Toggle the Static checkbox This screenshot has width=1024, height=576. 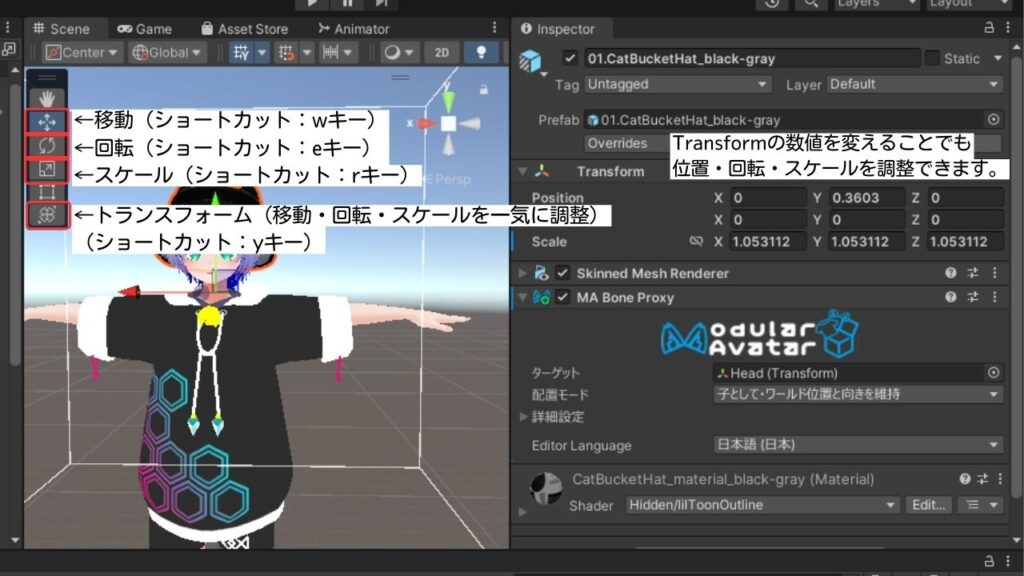pyautogui.click(x=932, y=58)
